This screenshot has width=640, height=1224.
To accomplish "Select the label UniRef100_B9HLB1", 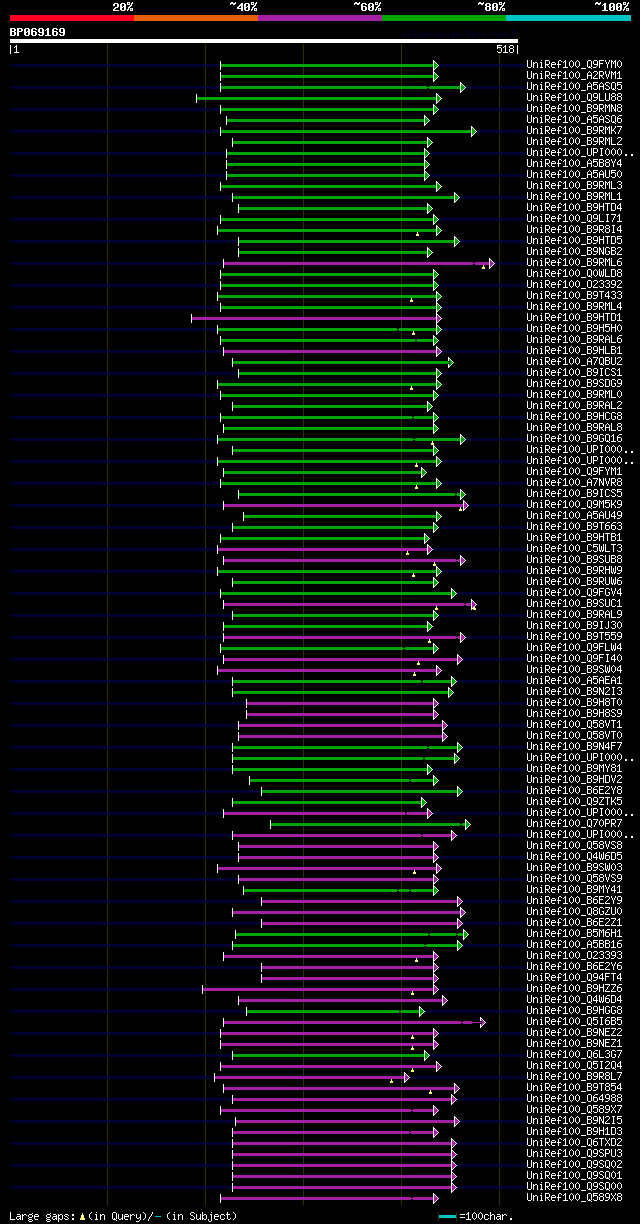I will 574,350.
